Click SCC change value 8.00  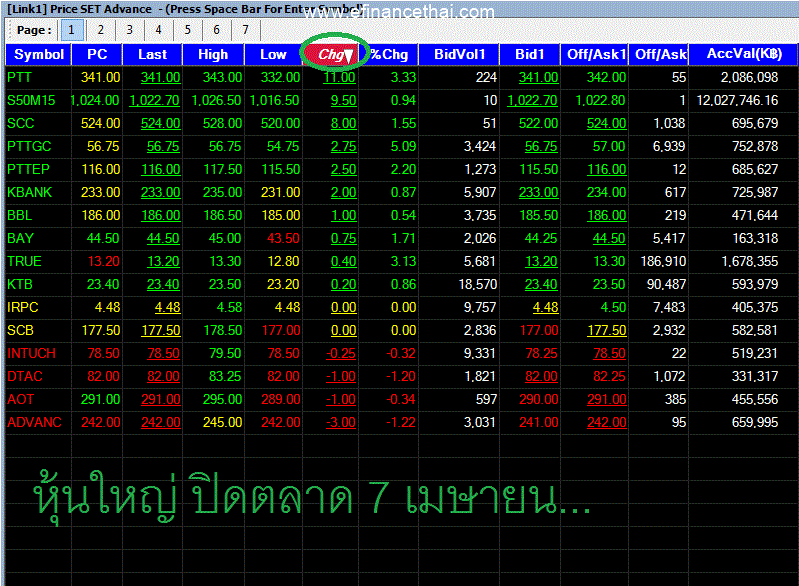343,123
